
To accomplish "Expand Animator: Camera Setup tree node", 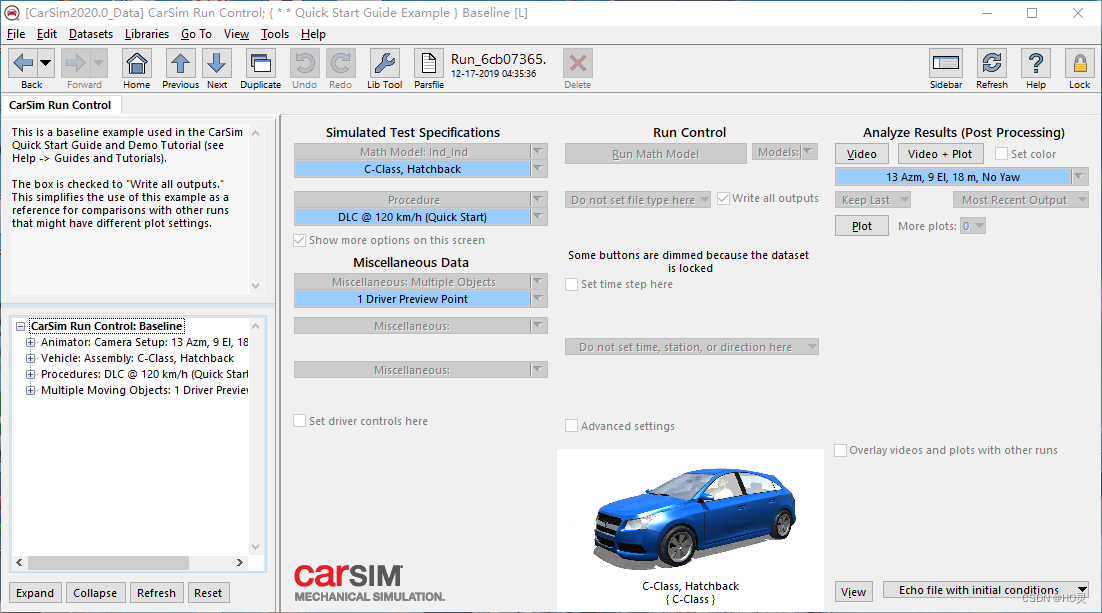I will [x=30, y=342].
